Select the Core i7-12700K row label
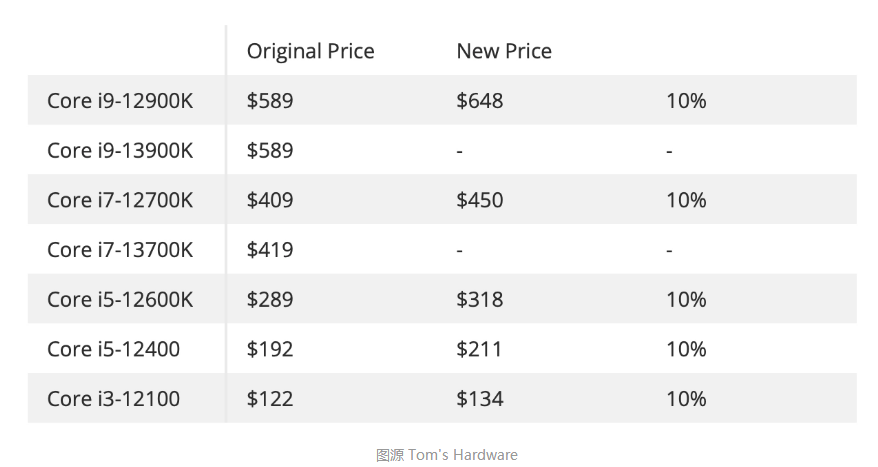878x467 pixels. (120, 200)
